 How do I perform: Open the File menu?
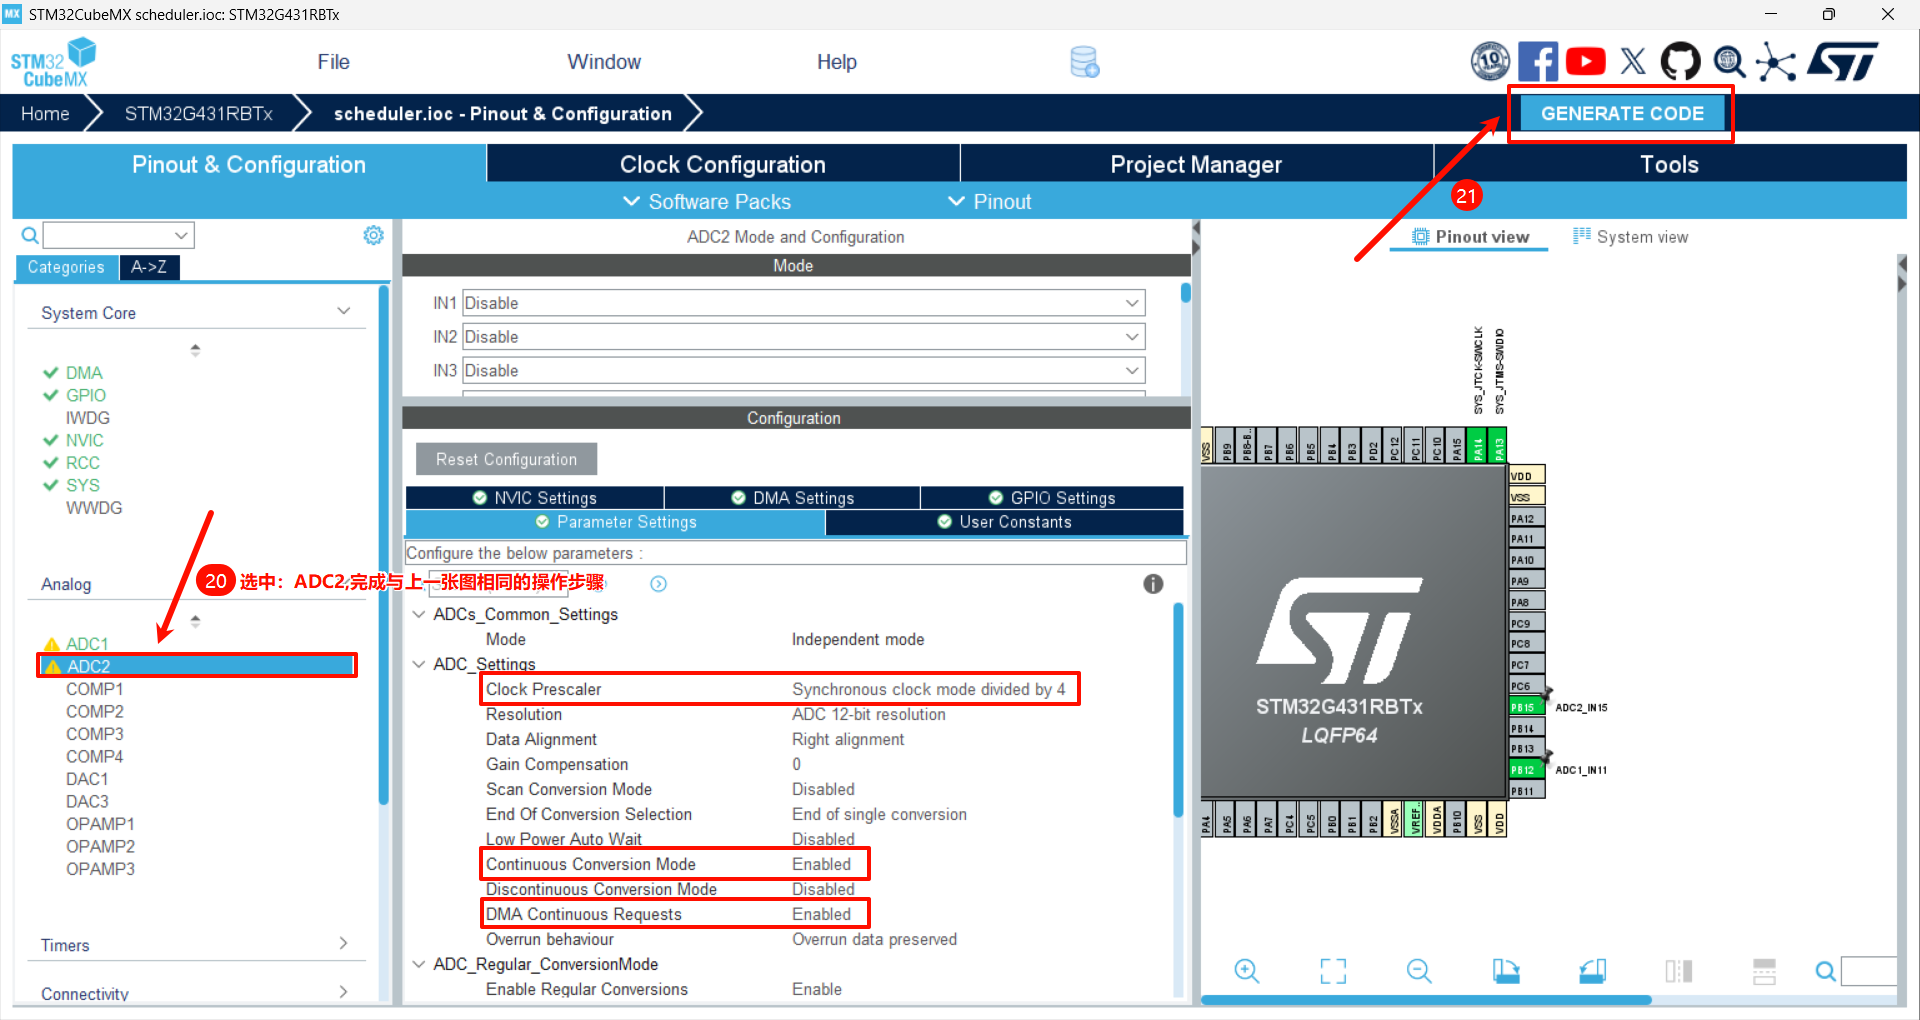point(333,62)
